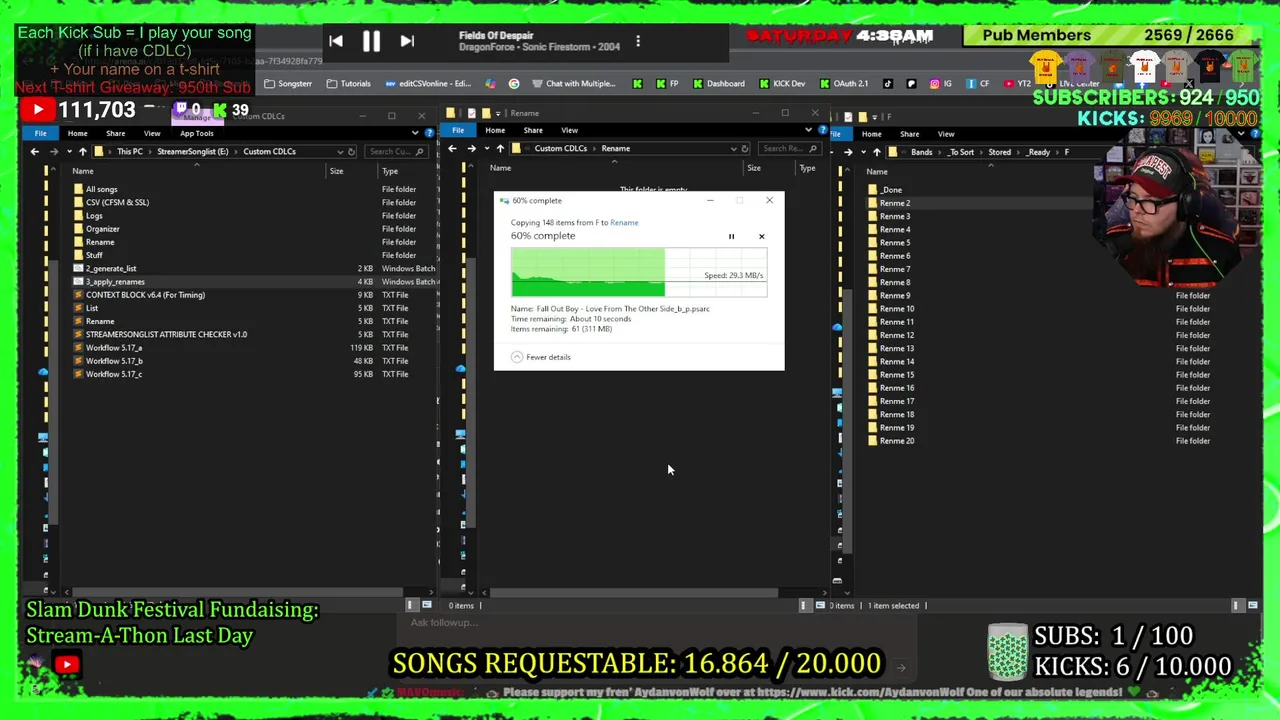Select Renme 10 folder
1280x720 pixels.
[897, 309]
